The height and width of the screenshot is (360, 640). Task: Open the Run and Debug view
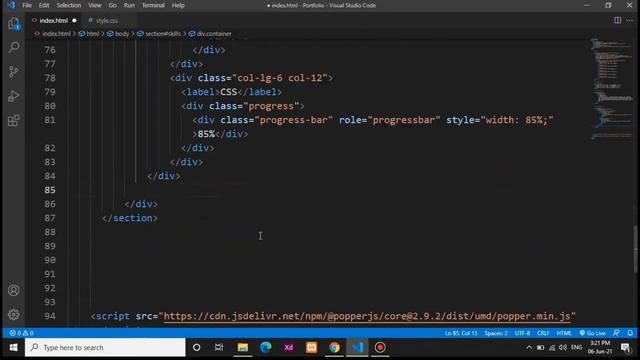[x=13, y=96]
